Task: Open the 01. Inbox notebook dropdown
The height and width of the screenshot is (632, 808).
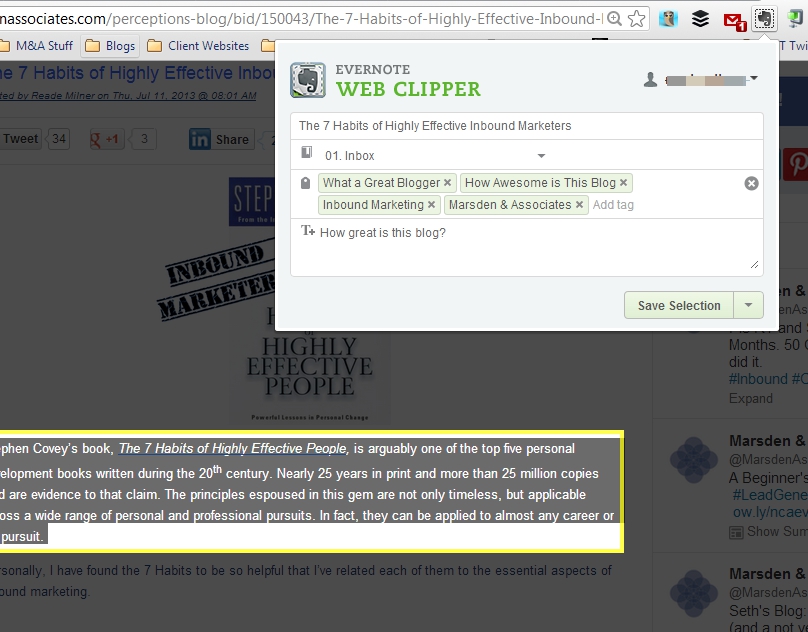Action: tap(541, 156)
